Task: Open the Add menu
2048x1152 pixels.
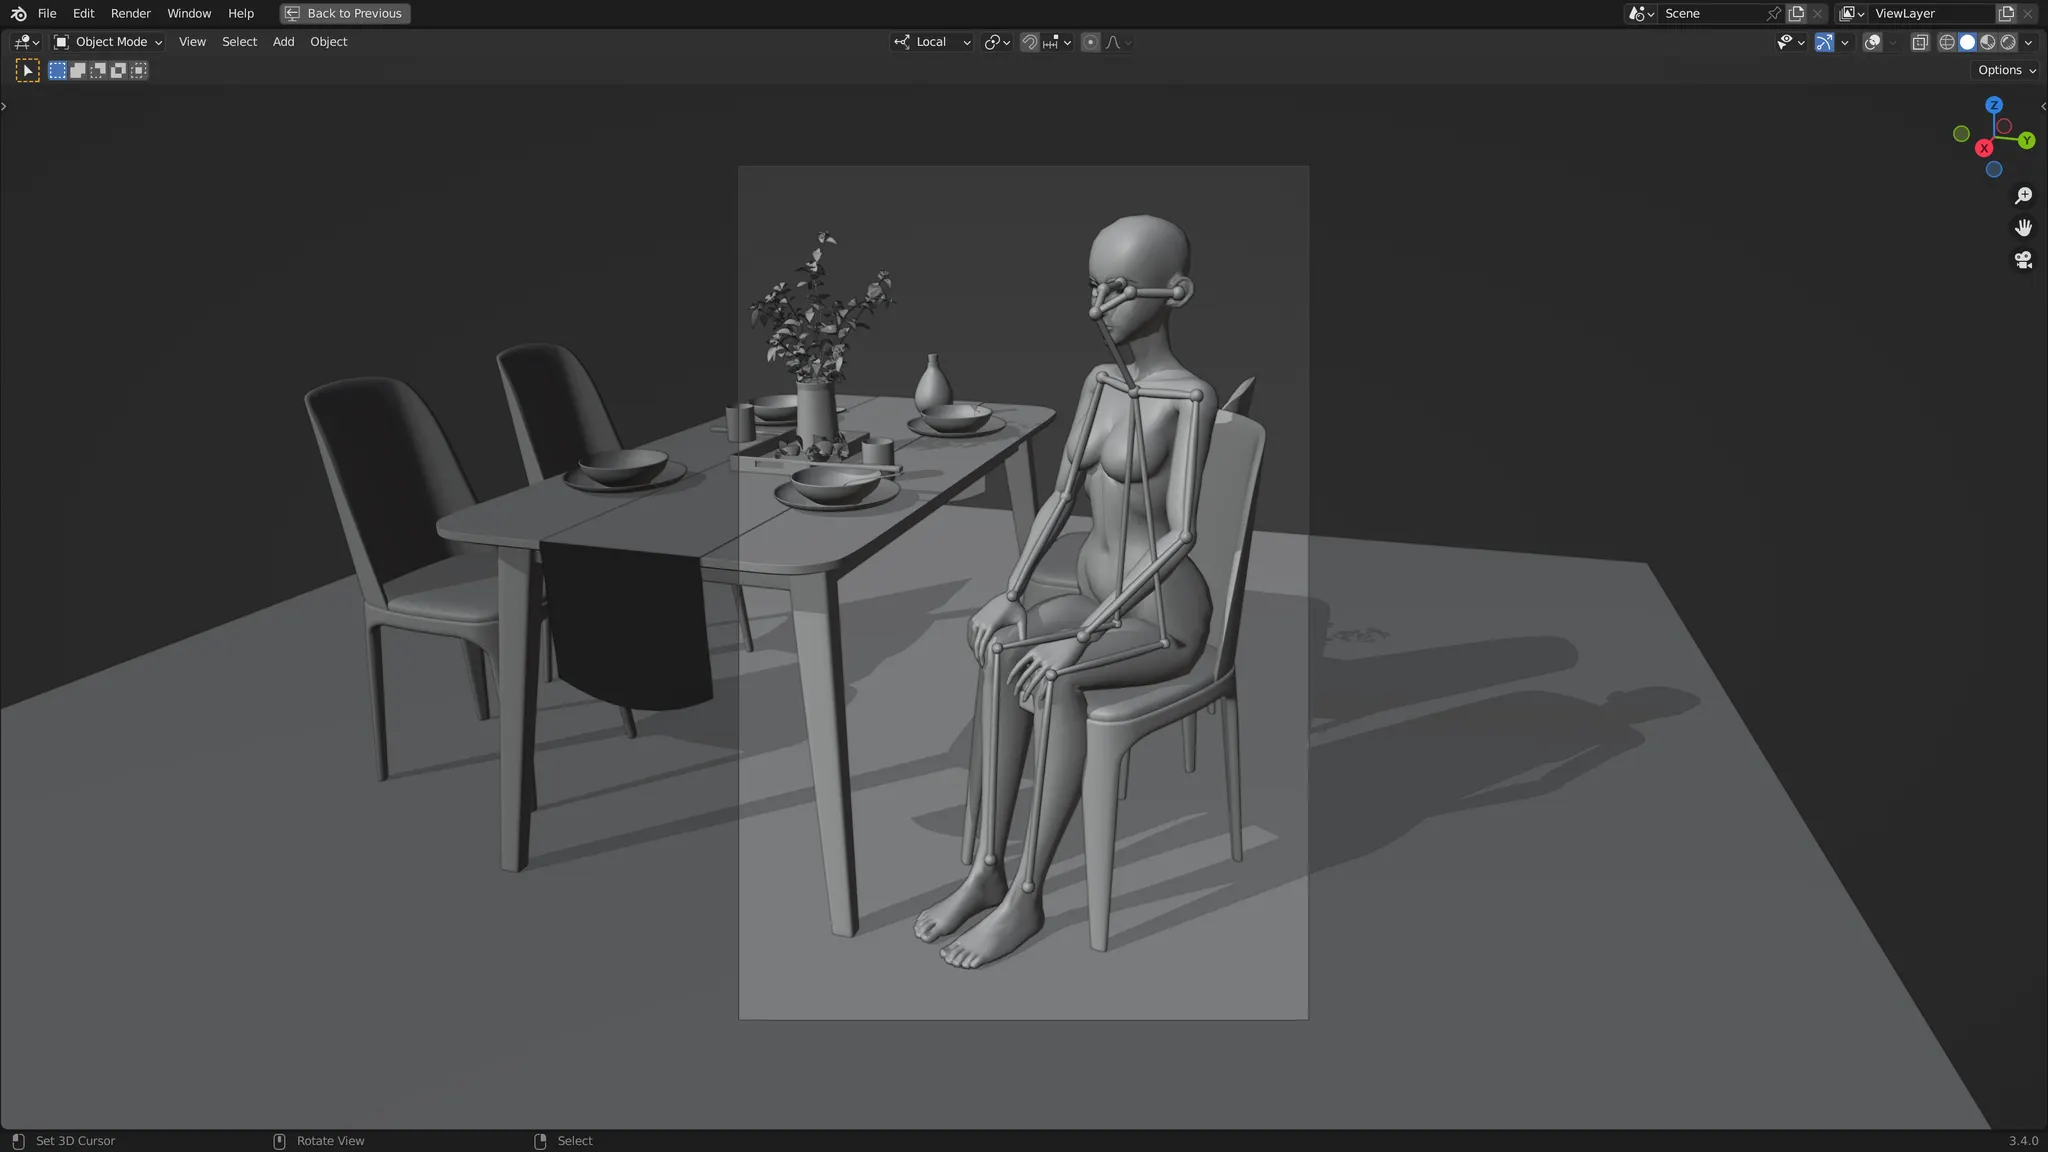Action: pos(283,42)
